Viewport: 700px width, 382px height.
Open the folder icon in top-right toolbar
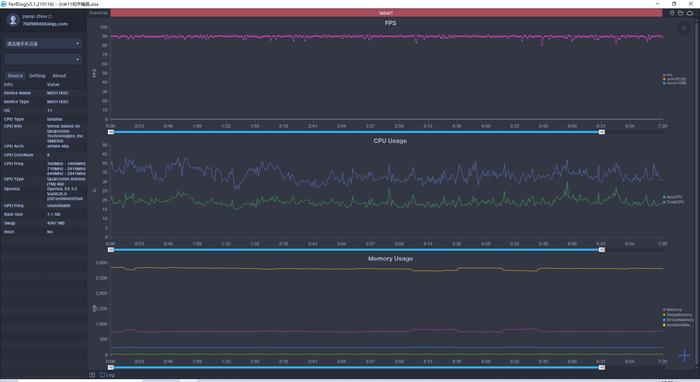[680, 13]
